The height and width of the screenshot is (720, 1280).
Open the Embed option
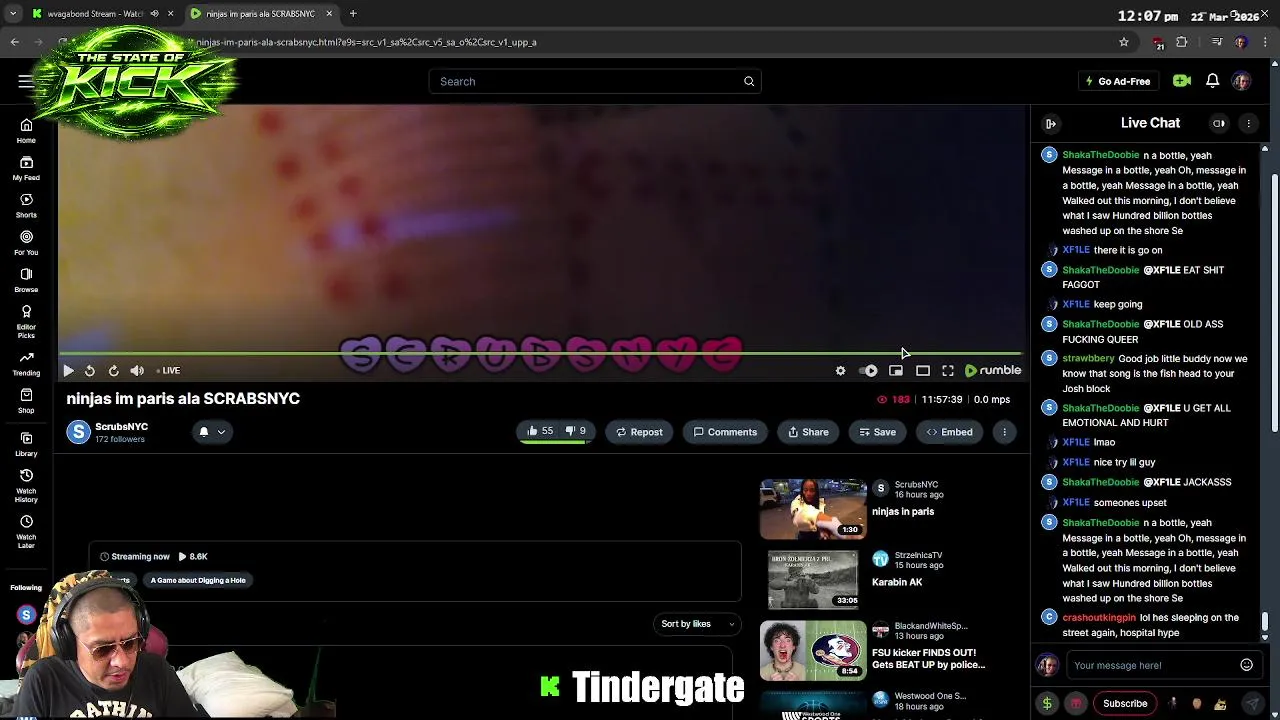point(949,432)
